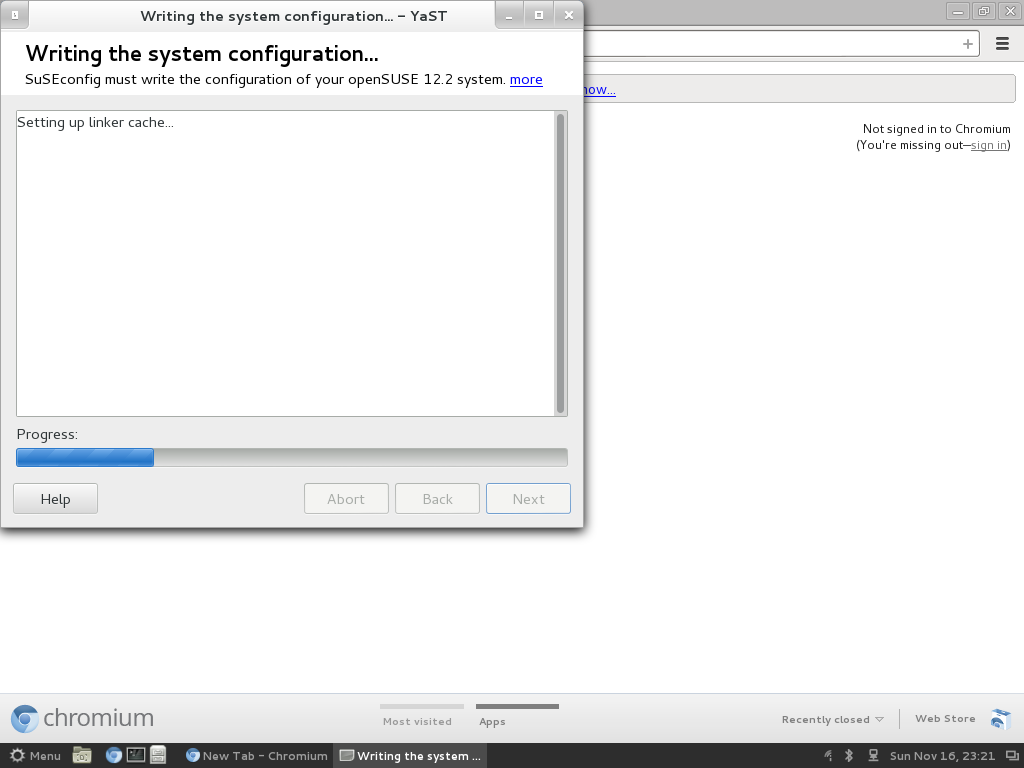This screenshot has height=768, width=1024.
Task: Click the Bluetooth tray icon
Action: (x=849, y=756)
